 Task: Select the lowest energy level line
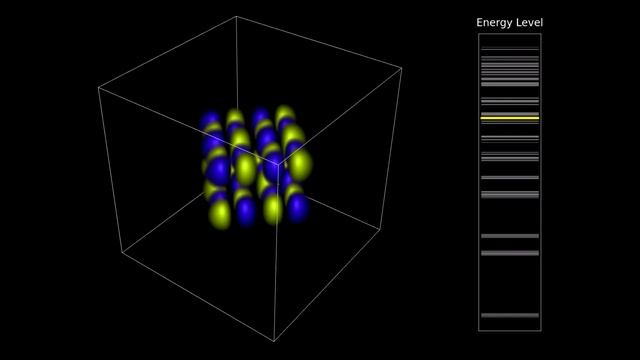510,315
